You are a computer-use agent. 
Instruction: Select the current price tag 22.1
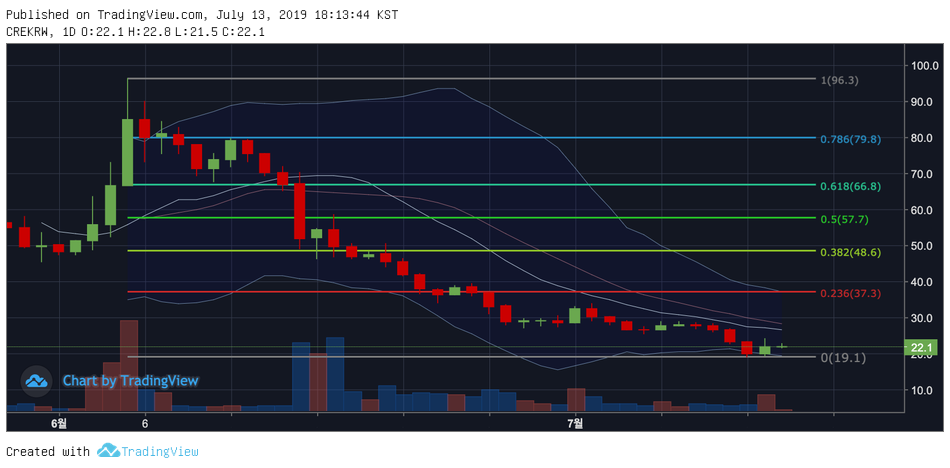tap(922, 347)
